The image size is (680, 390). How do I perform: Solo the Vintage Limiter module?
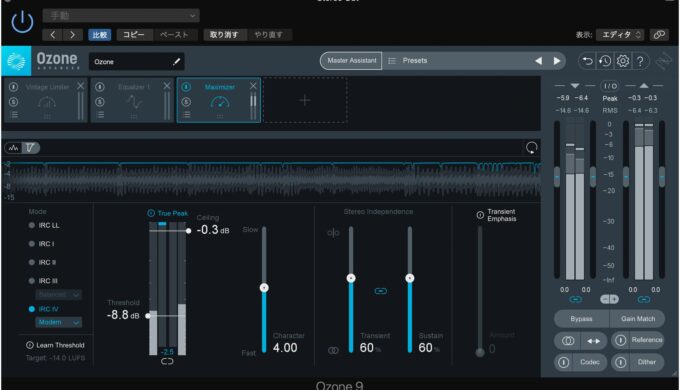[x=13, y=102]
